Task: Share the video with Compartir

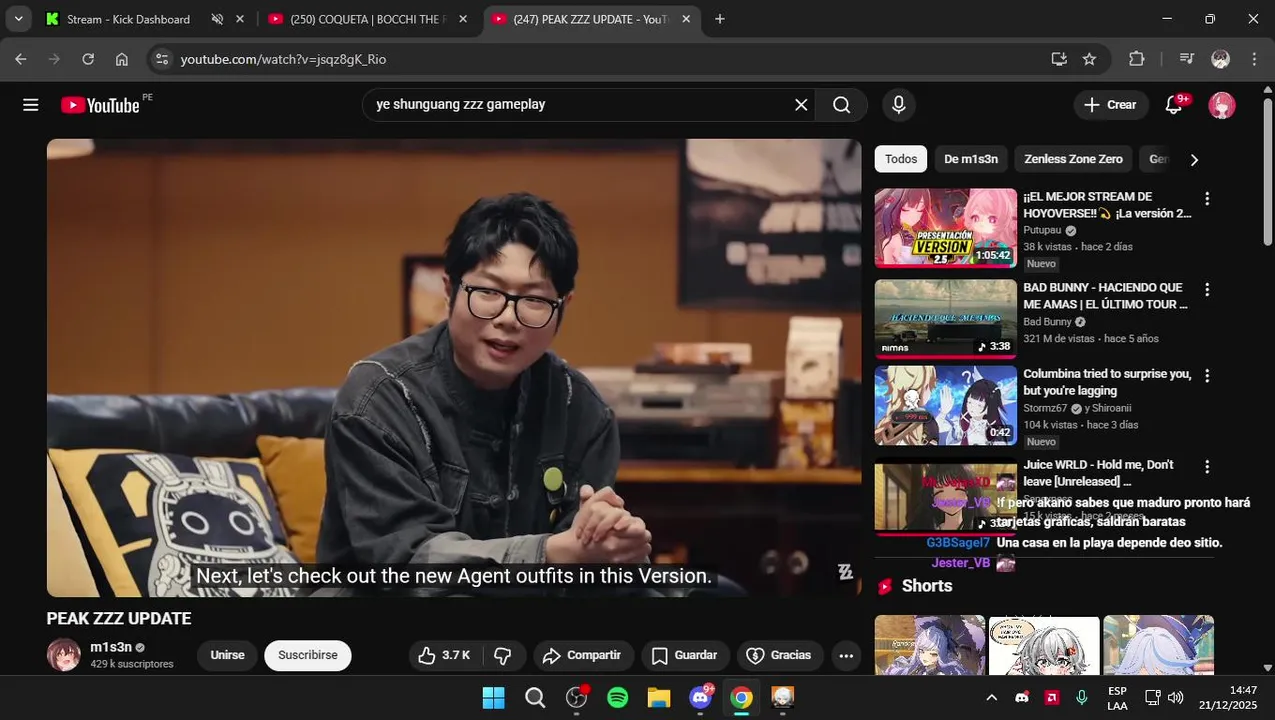Action: 581,655
